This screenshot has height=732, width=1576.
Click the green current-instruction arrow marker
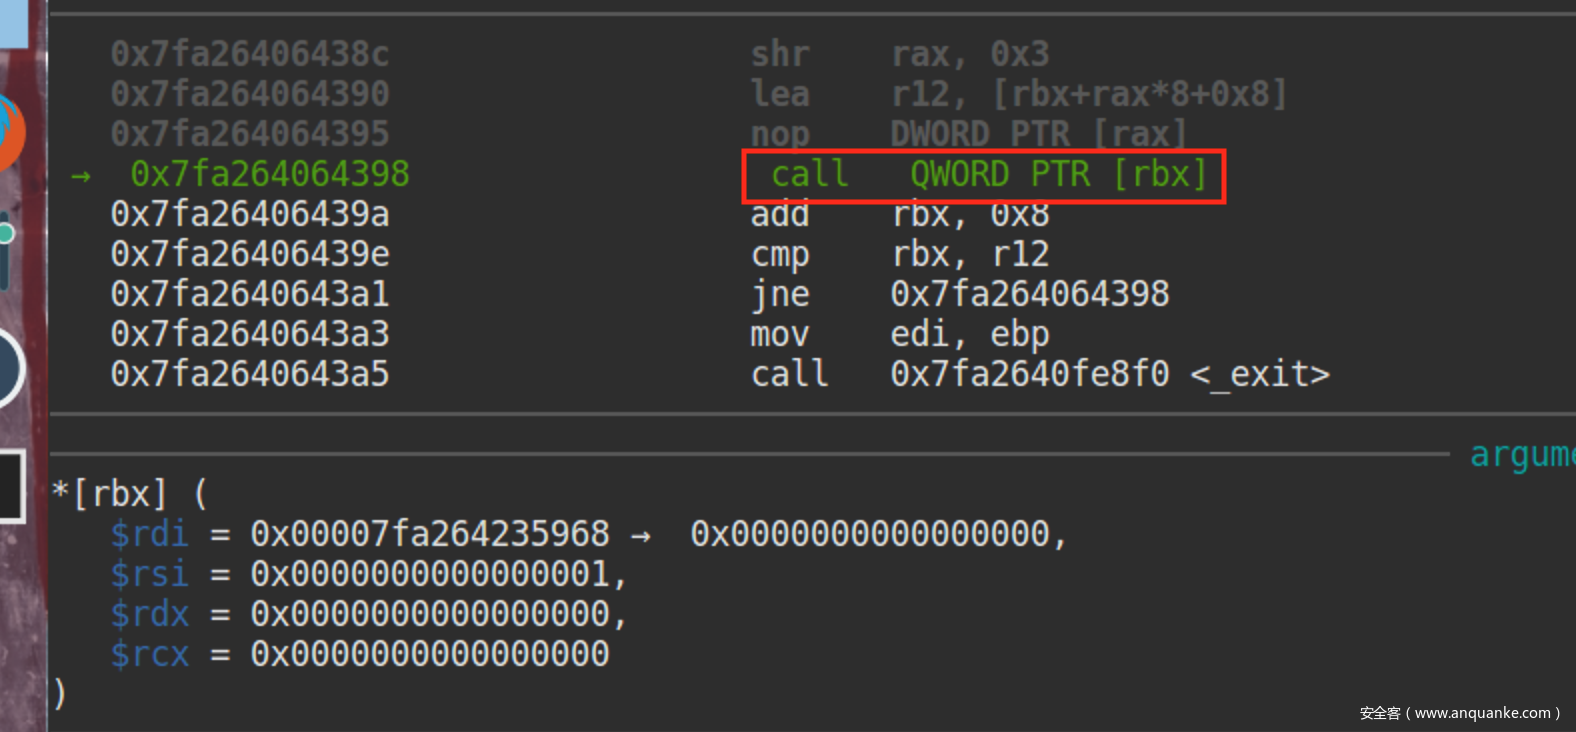coord(81,177)
